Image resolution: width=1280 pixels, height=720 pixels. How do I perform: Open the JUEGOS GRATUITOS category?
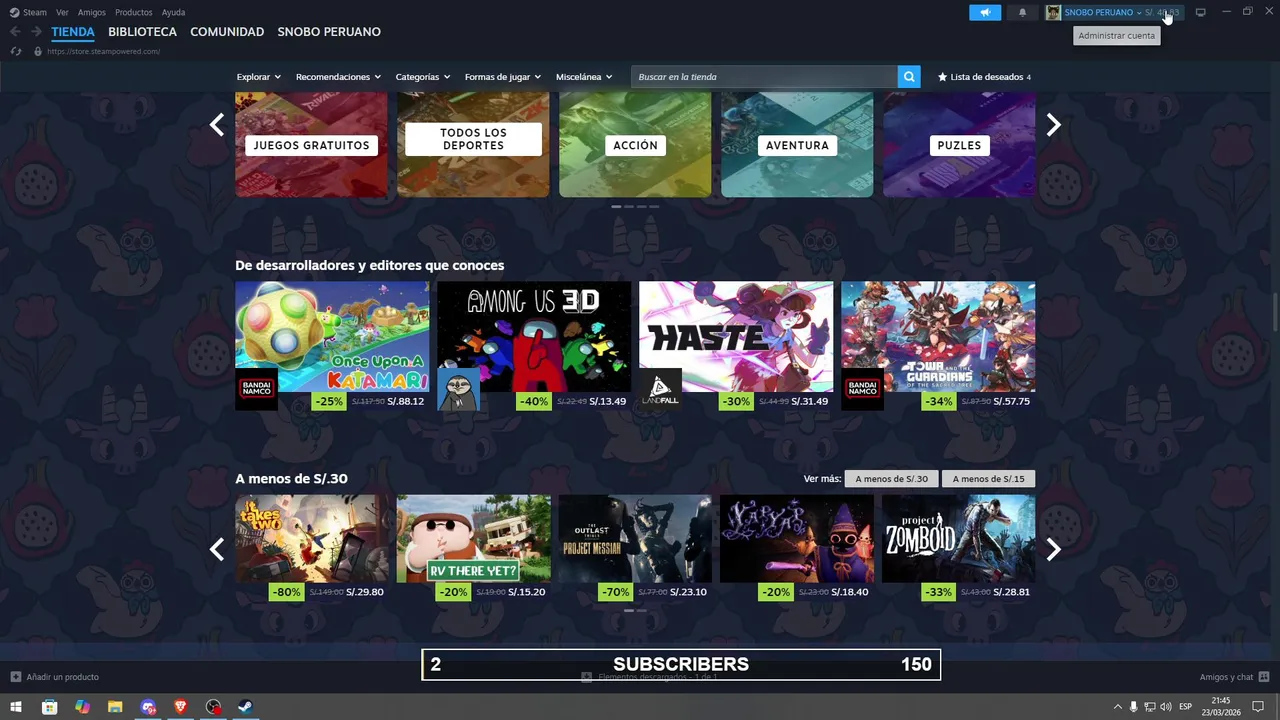click(x=311, y=145)
